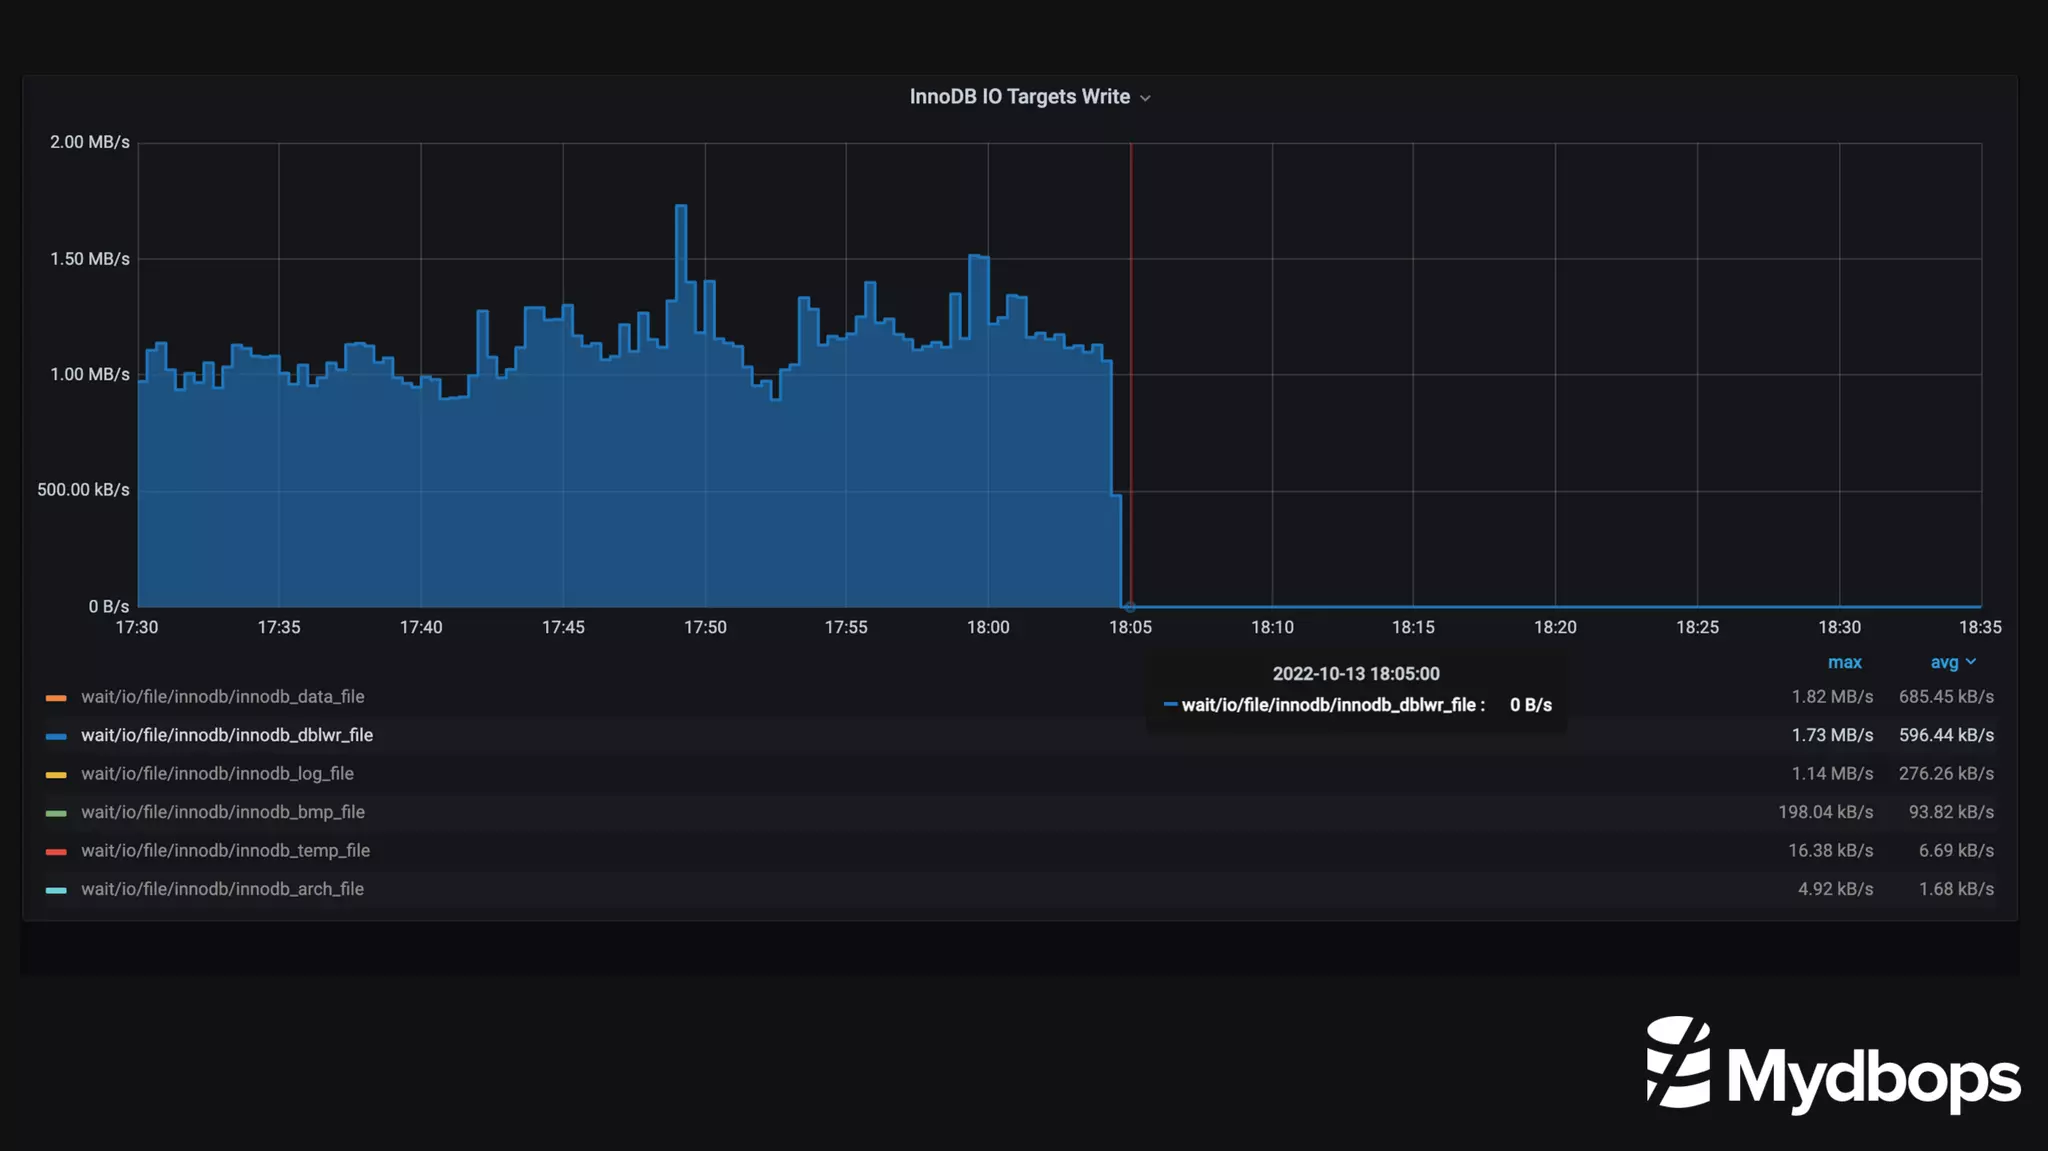Toggle innodb_log_file series in legend
Image resolution: width=2048 pixels, height=1151 pixels.
(x=217, y=774)
